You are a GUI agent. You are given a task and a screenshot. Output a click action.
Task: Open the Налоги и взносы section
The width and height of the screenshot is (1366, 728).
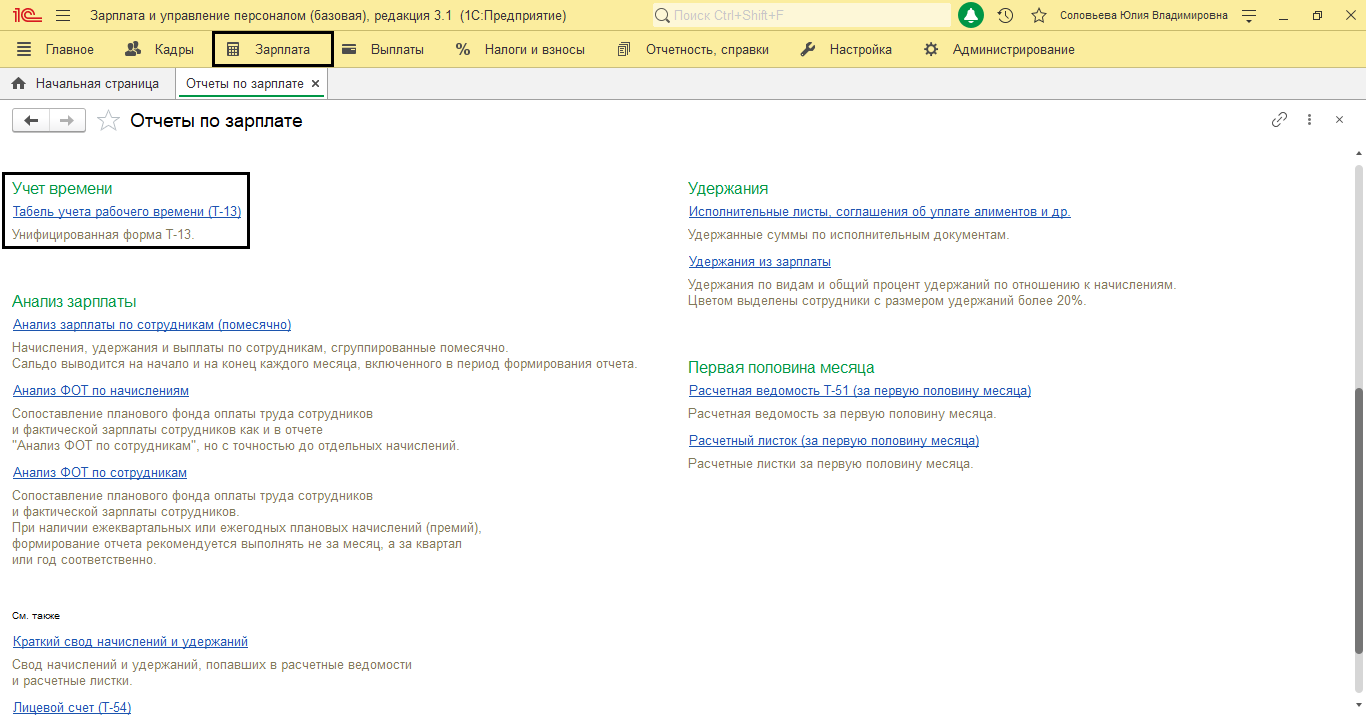[x=520, y=49]
